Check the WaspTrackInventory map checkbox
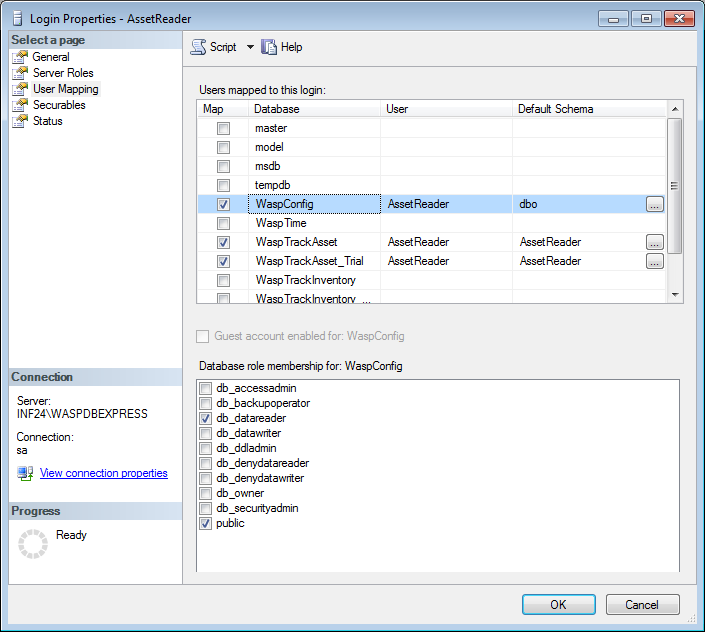Image resolution: width=705 pixels, height=632 pixels. [x=223, y=280]
